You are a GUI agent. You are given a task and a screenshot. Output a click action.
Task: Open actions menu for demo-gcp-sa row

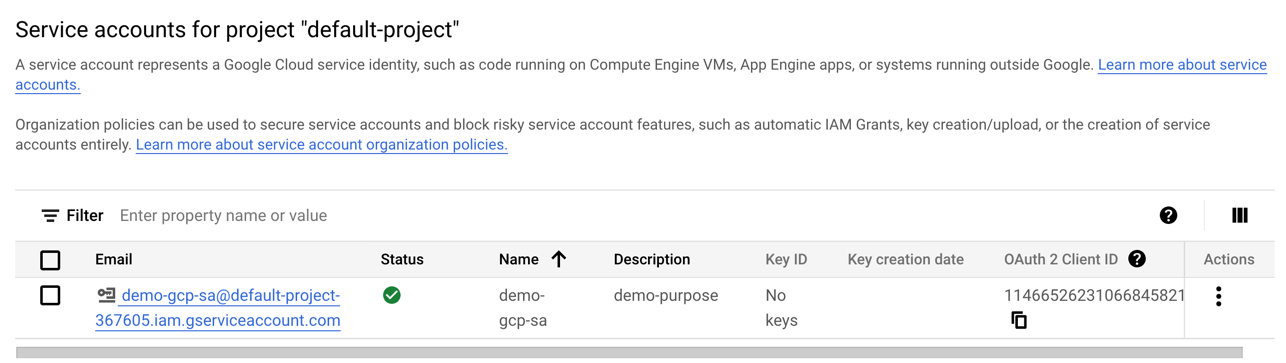tap(1218, 296)
